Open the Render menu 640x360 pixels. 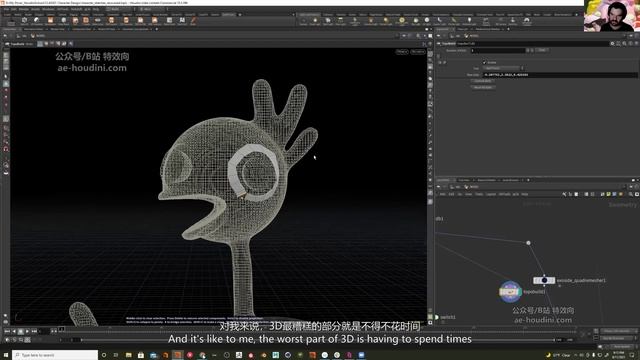click(x=24, y=9)
